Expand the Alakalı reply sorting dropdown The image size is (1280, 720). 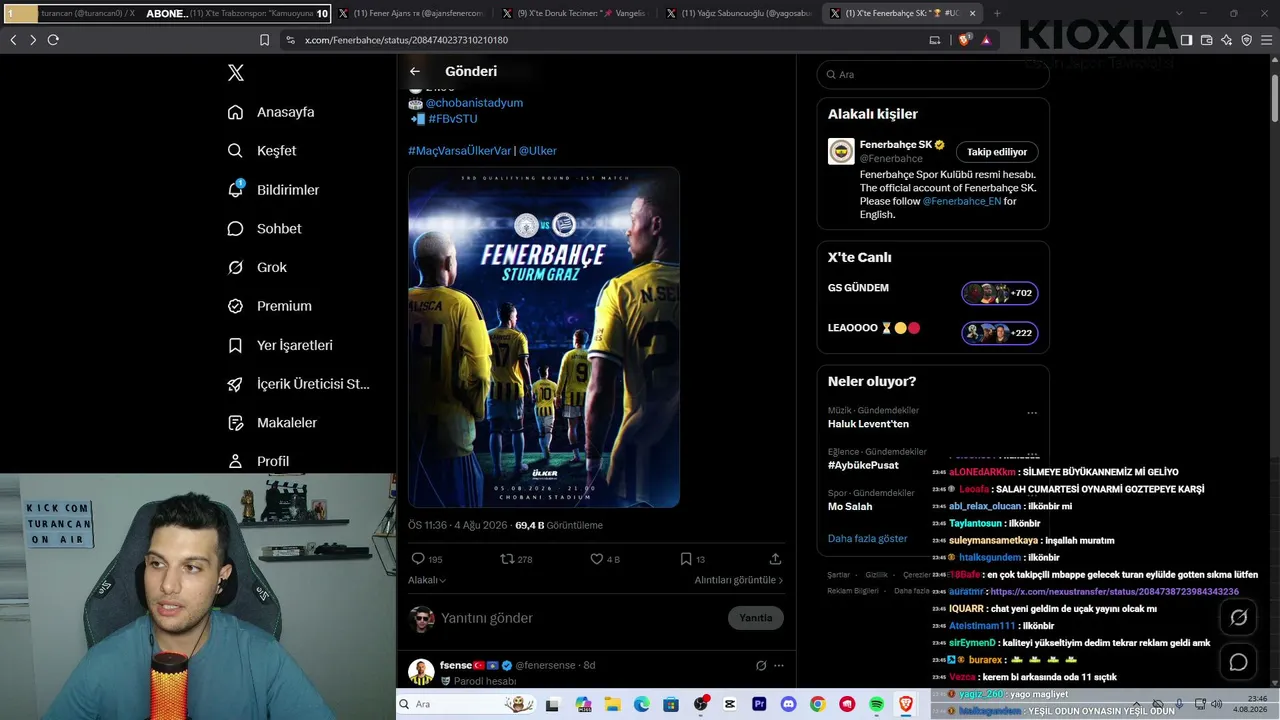pos(427,580)
